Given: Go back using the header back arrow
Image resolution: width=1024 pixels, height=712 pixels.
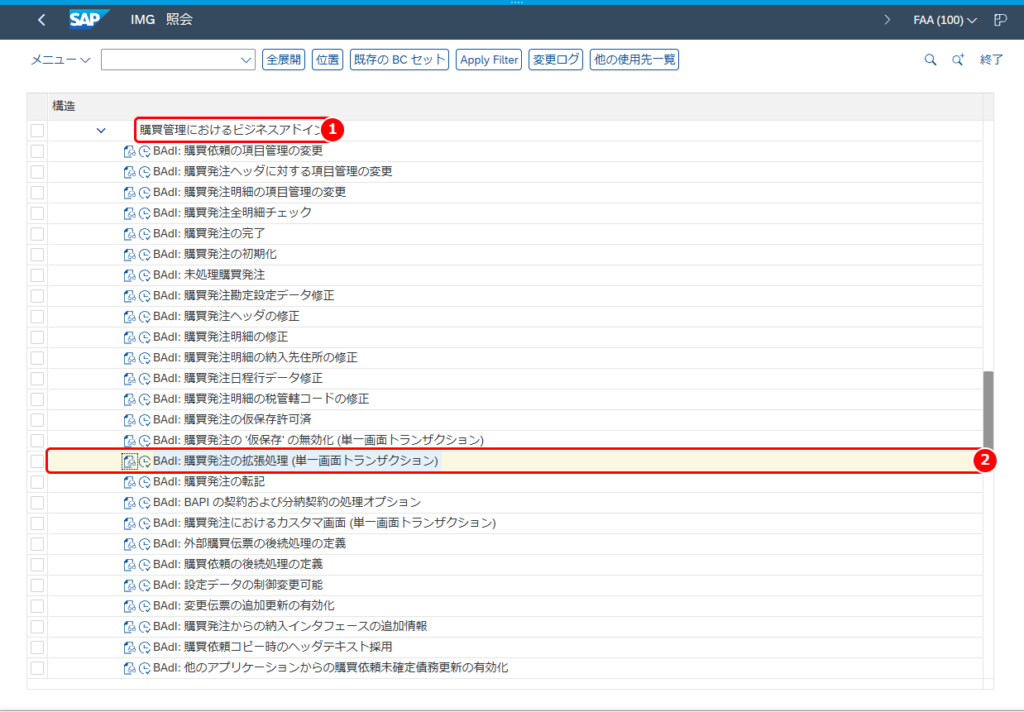Looking at the screenshot, I should point(42,20).
